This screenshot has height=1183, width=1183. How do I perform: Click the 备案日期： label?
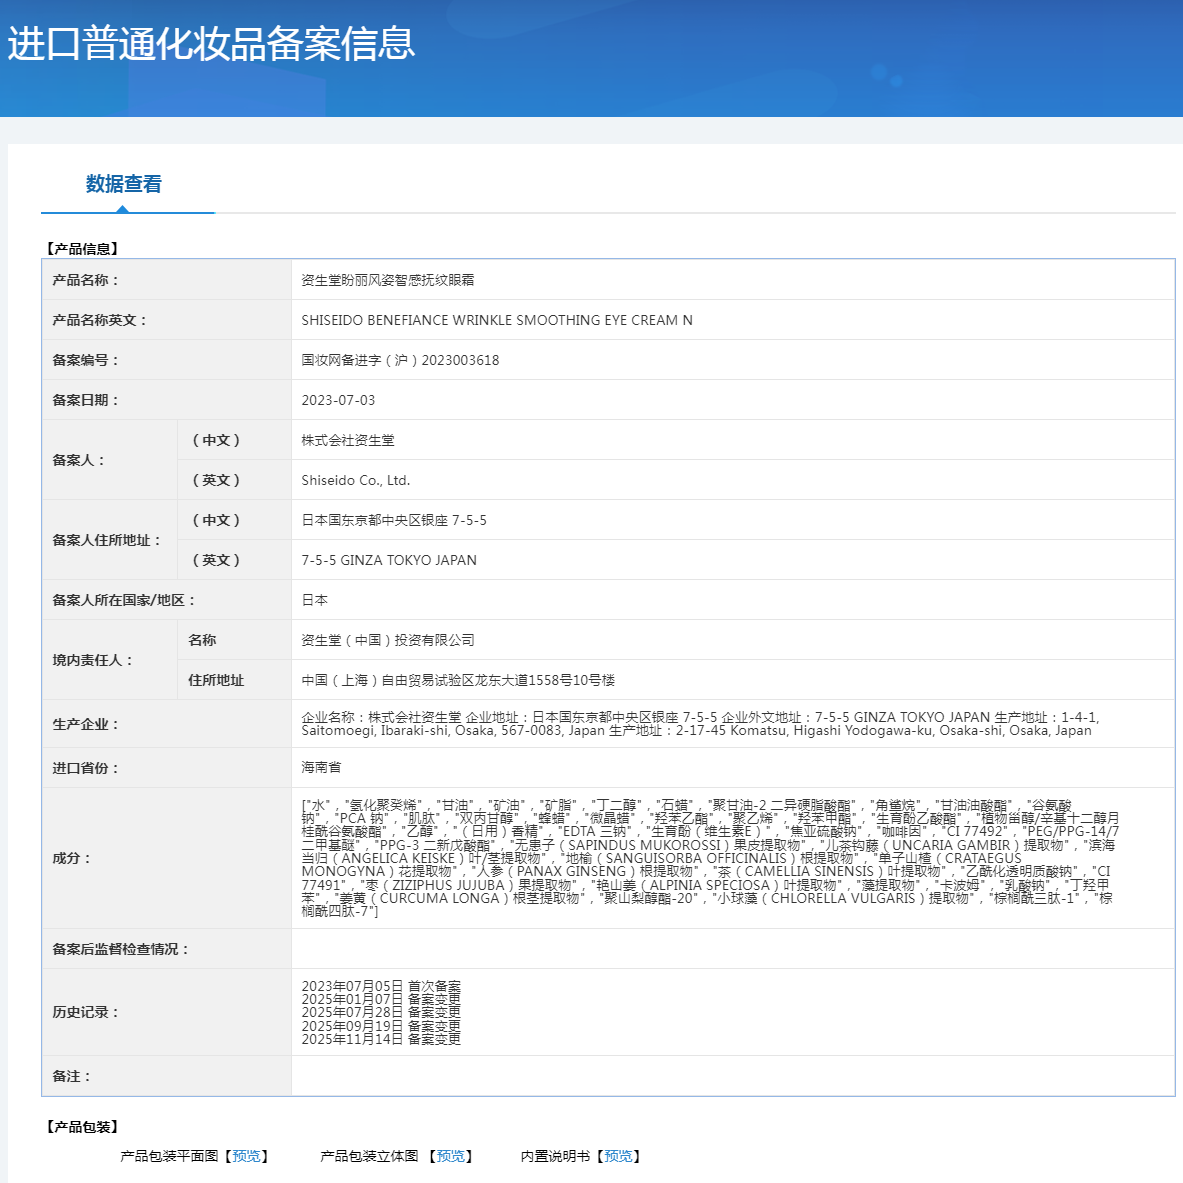86,400
